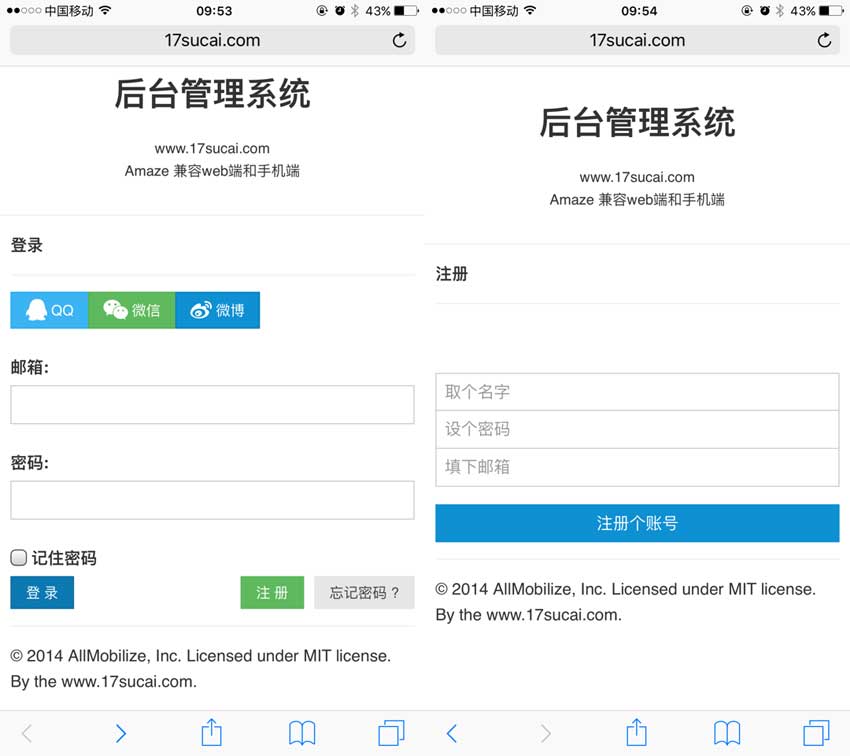Tap the share icon in the right browser toolbar

pyautogui.click(x=636, y=733)
